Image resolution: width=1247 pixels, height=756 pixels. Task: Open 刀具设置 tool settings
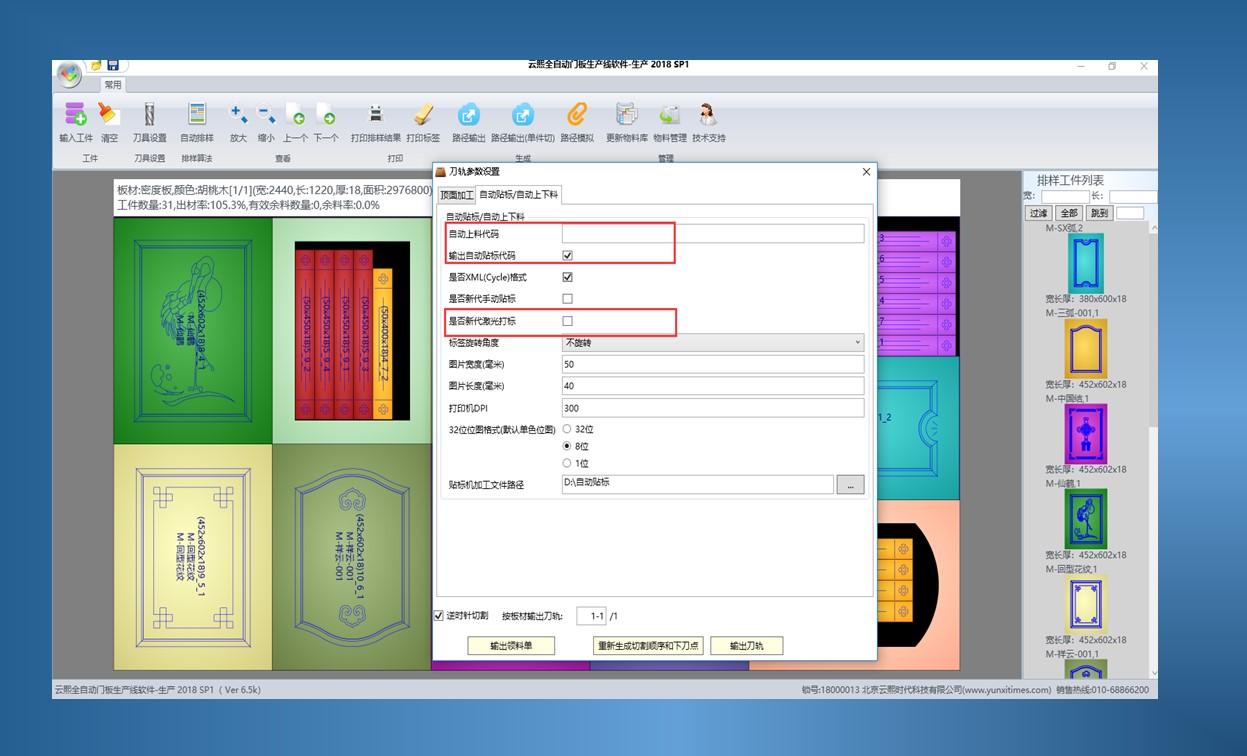(150, 115)
